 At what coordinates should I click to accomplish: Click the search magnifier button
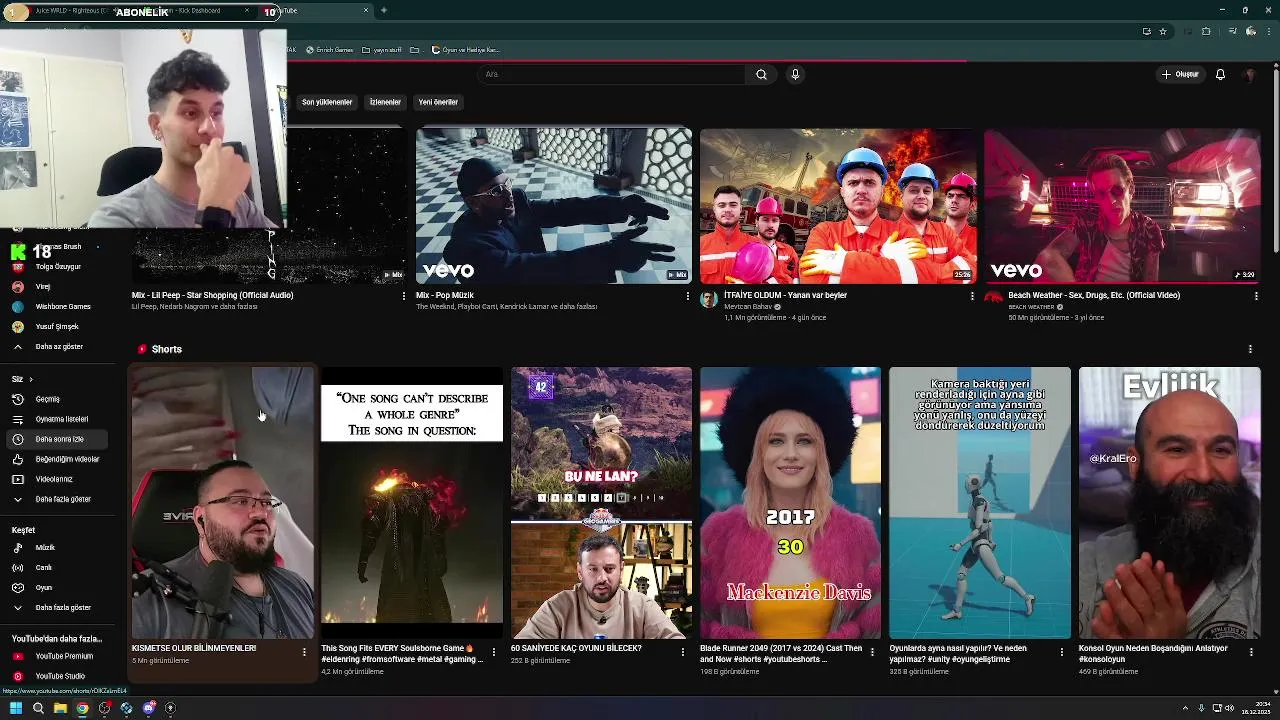[x=761, y=74]
